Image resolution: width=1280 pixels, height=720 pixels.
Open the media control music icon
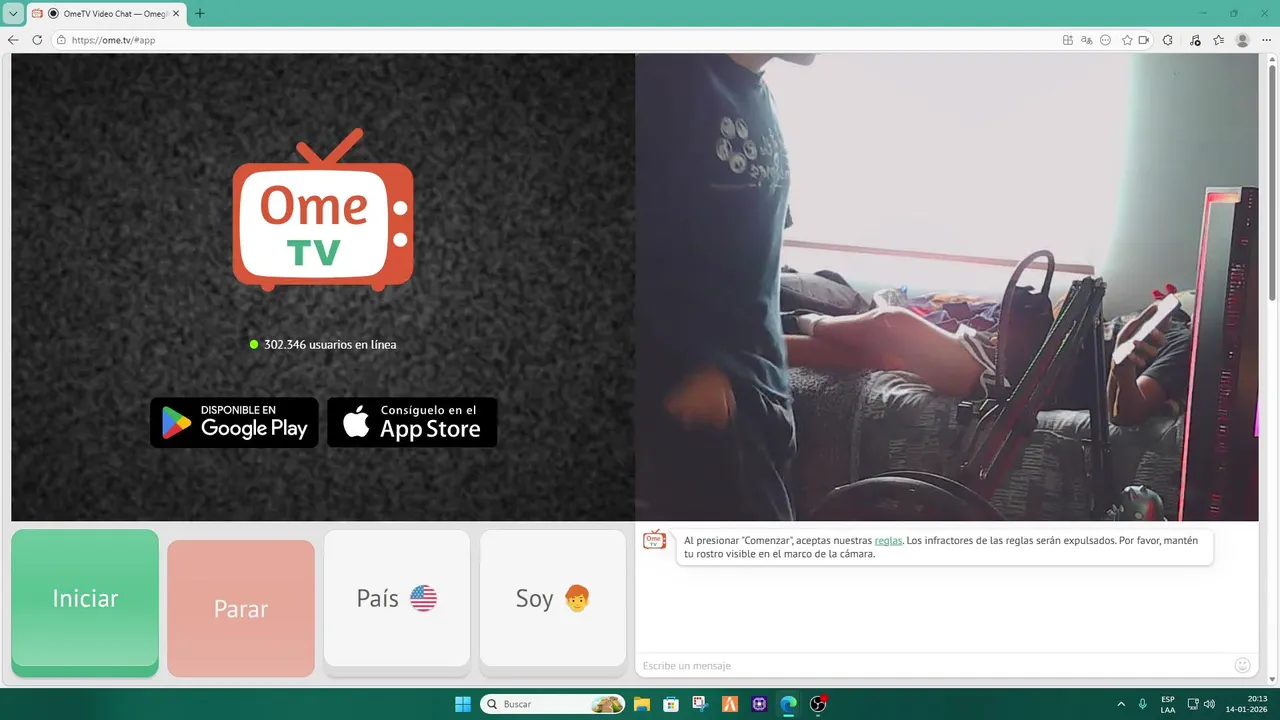[1195, 40]
